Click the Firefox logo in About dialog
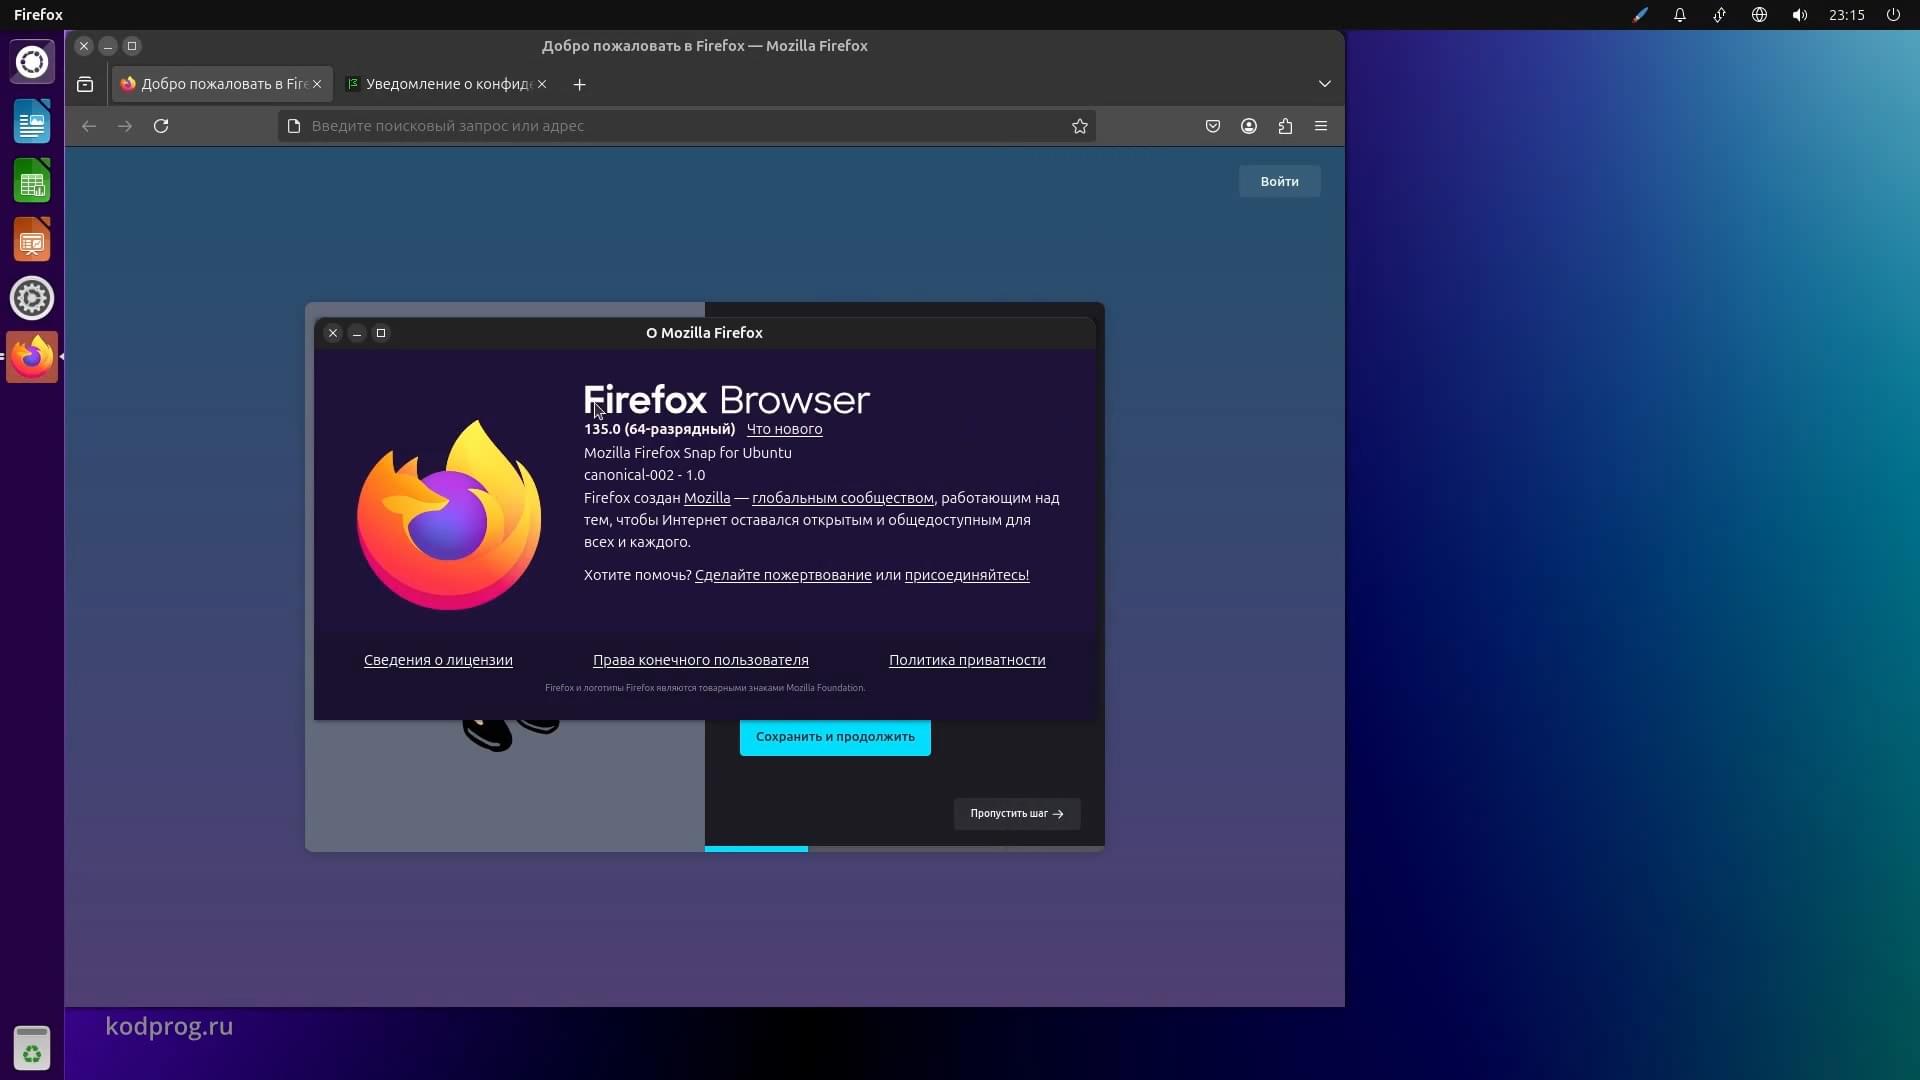The image size is (1920, 1080). [449, 514]
